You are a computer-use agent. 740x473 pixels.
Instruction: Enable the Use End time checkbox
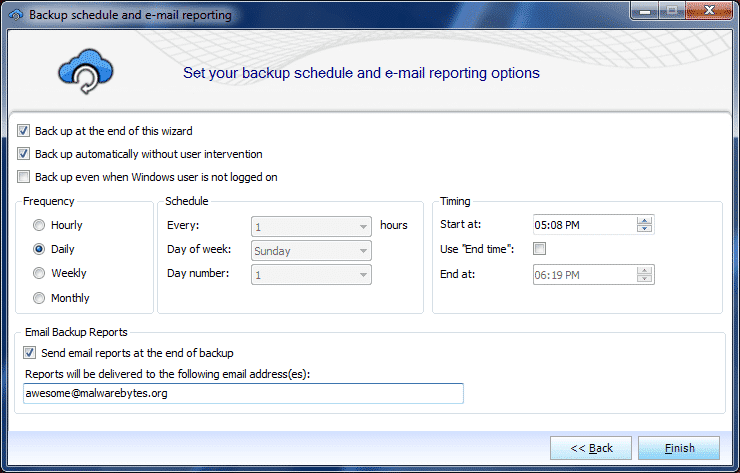540,248
